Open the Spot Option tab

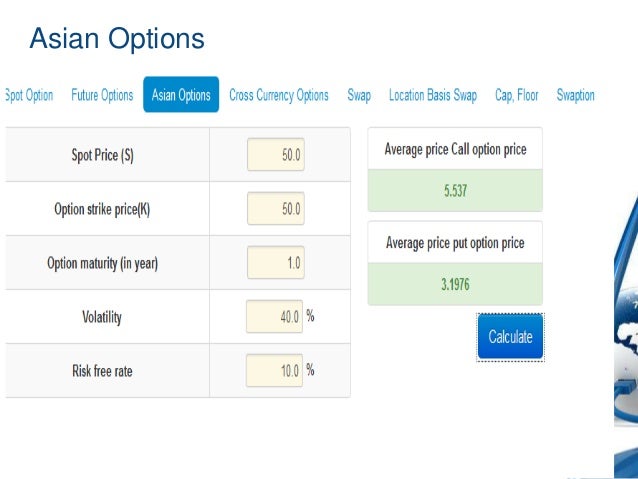29,95
